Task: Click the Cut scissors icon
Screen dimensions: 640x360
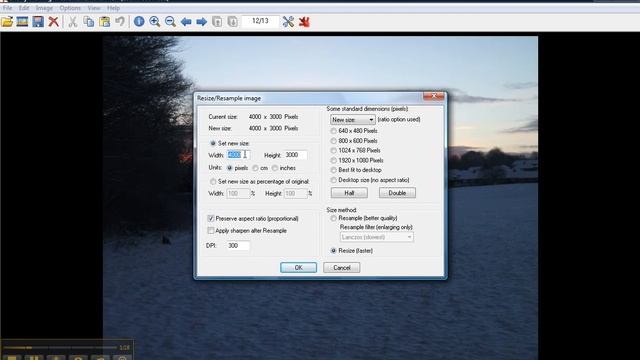Action: coord(73,22)
